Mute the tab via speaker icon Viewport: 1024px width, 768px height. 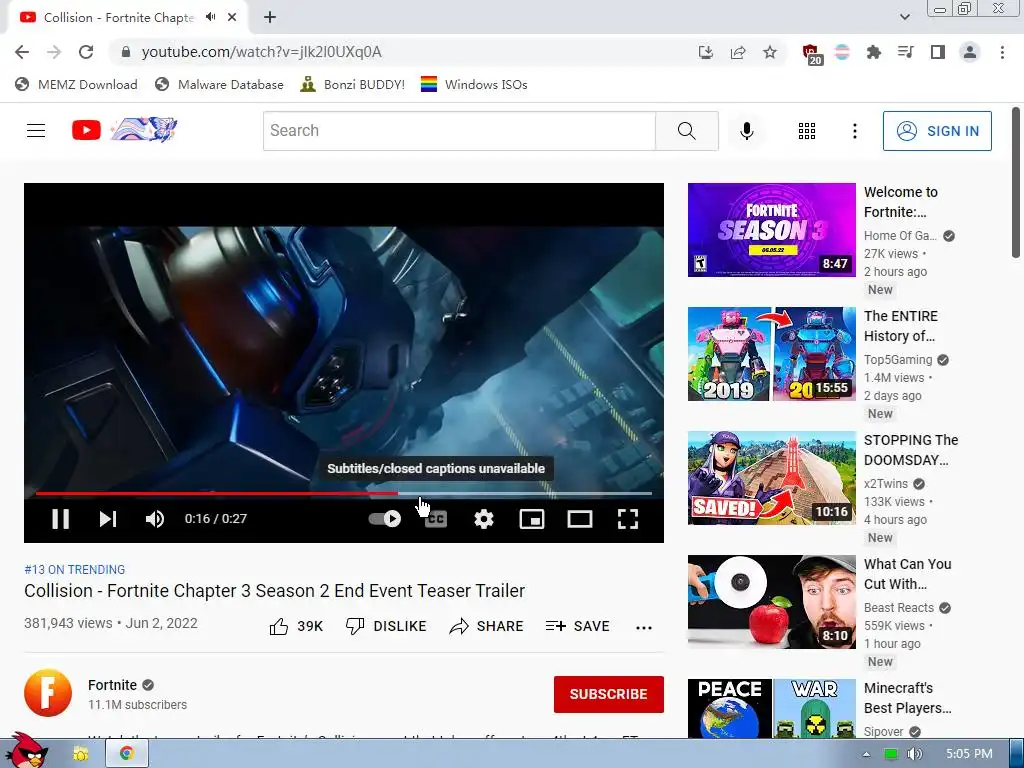(x=210, y=18)
